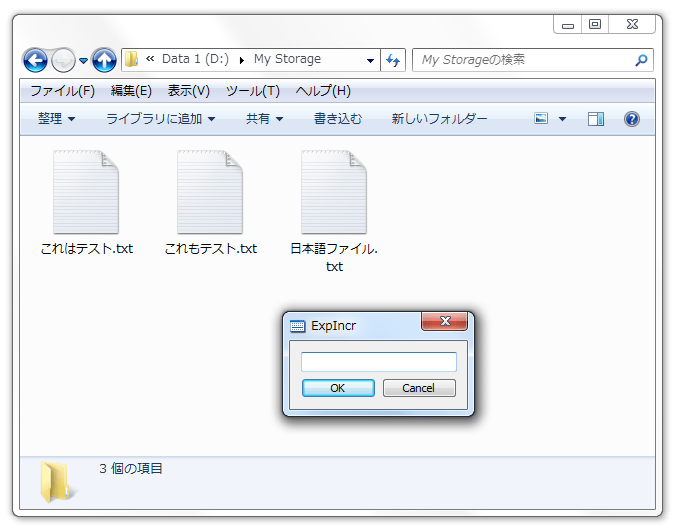
Task: Select My Storage in address path
Action: [287, 59]
